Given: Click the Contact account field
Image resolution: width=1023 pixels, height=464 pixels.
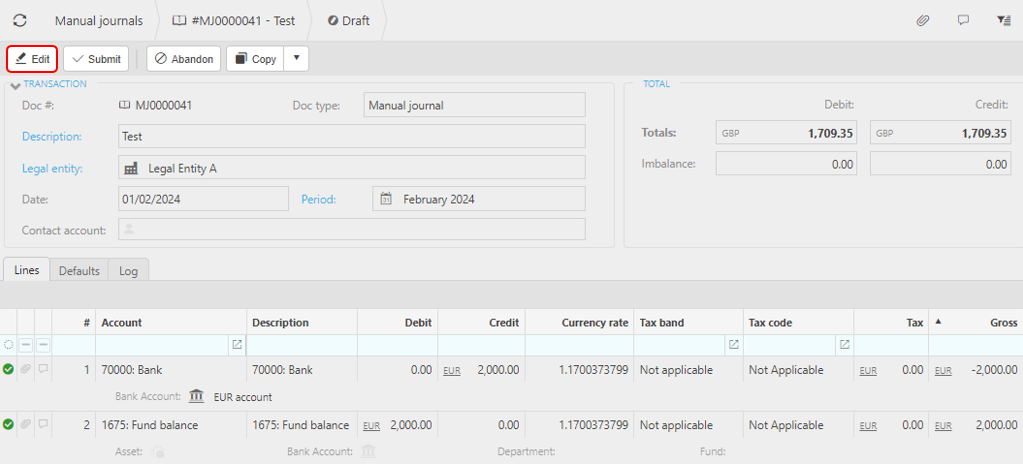Looking at the screenshot, I should coord(352,229).
